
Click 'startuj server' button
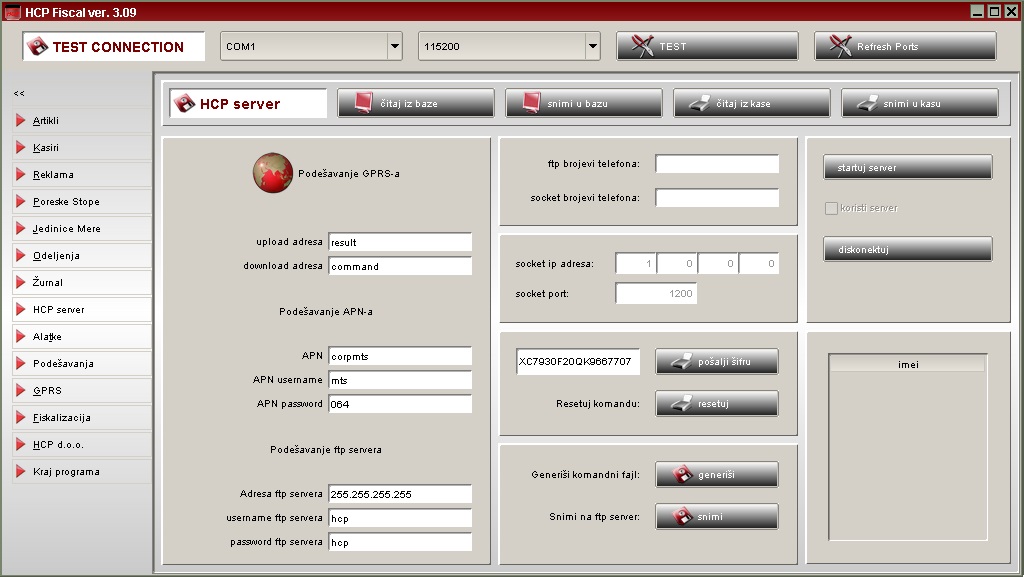pyautogui.click(x=907, y=168)
